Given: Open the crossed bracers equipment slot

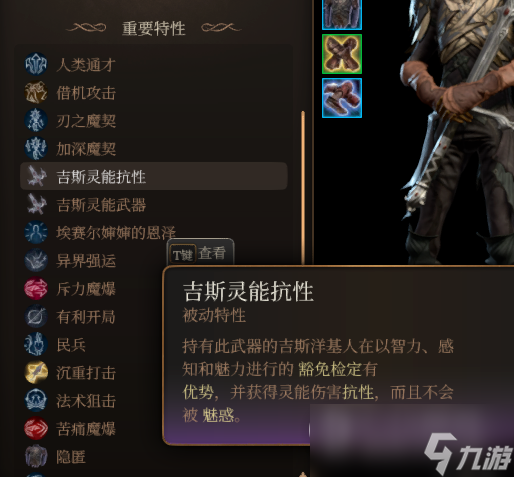Looking at the screenshot, I should point(342,54).
